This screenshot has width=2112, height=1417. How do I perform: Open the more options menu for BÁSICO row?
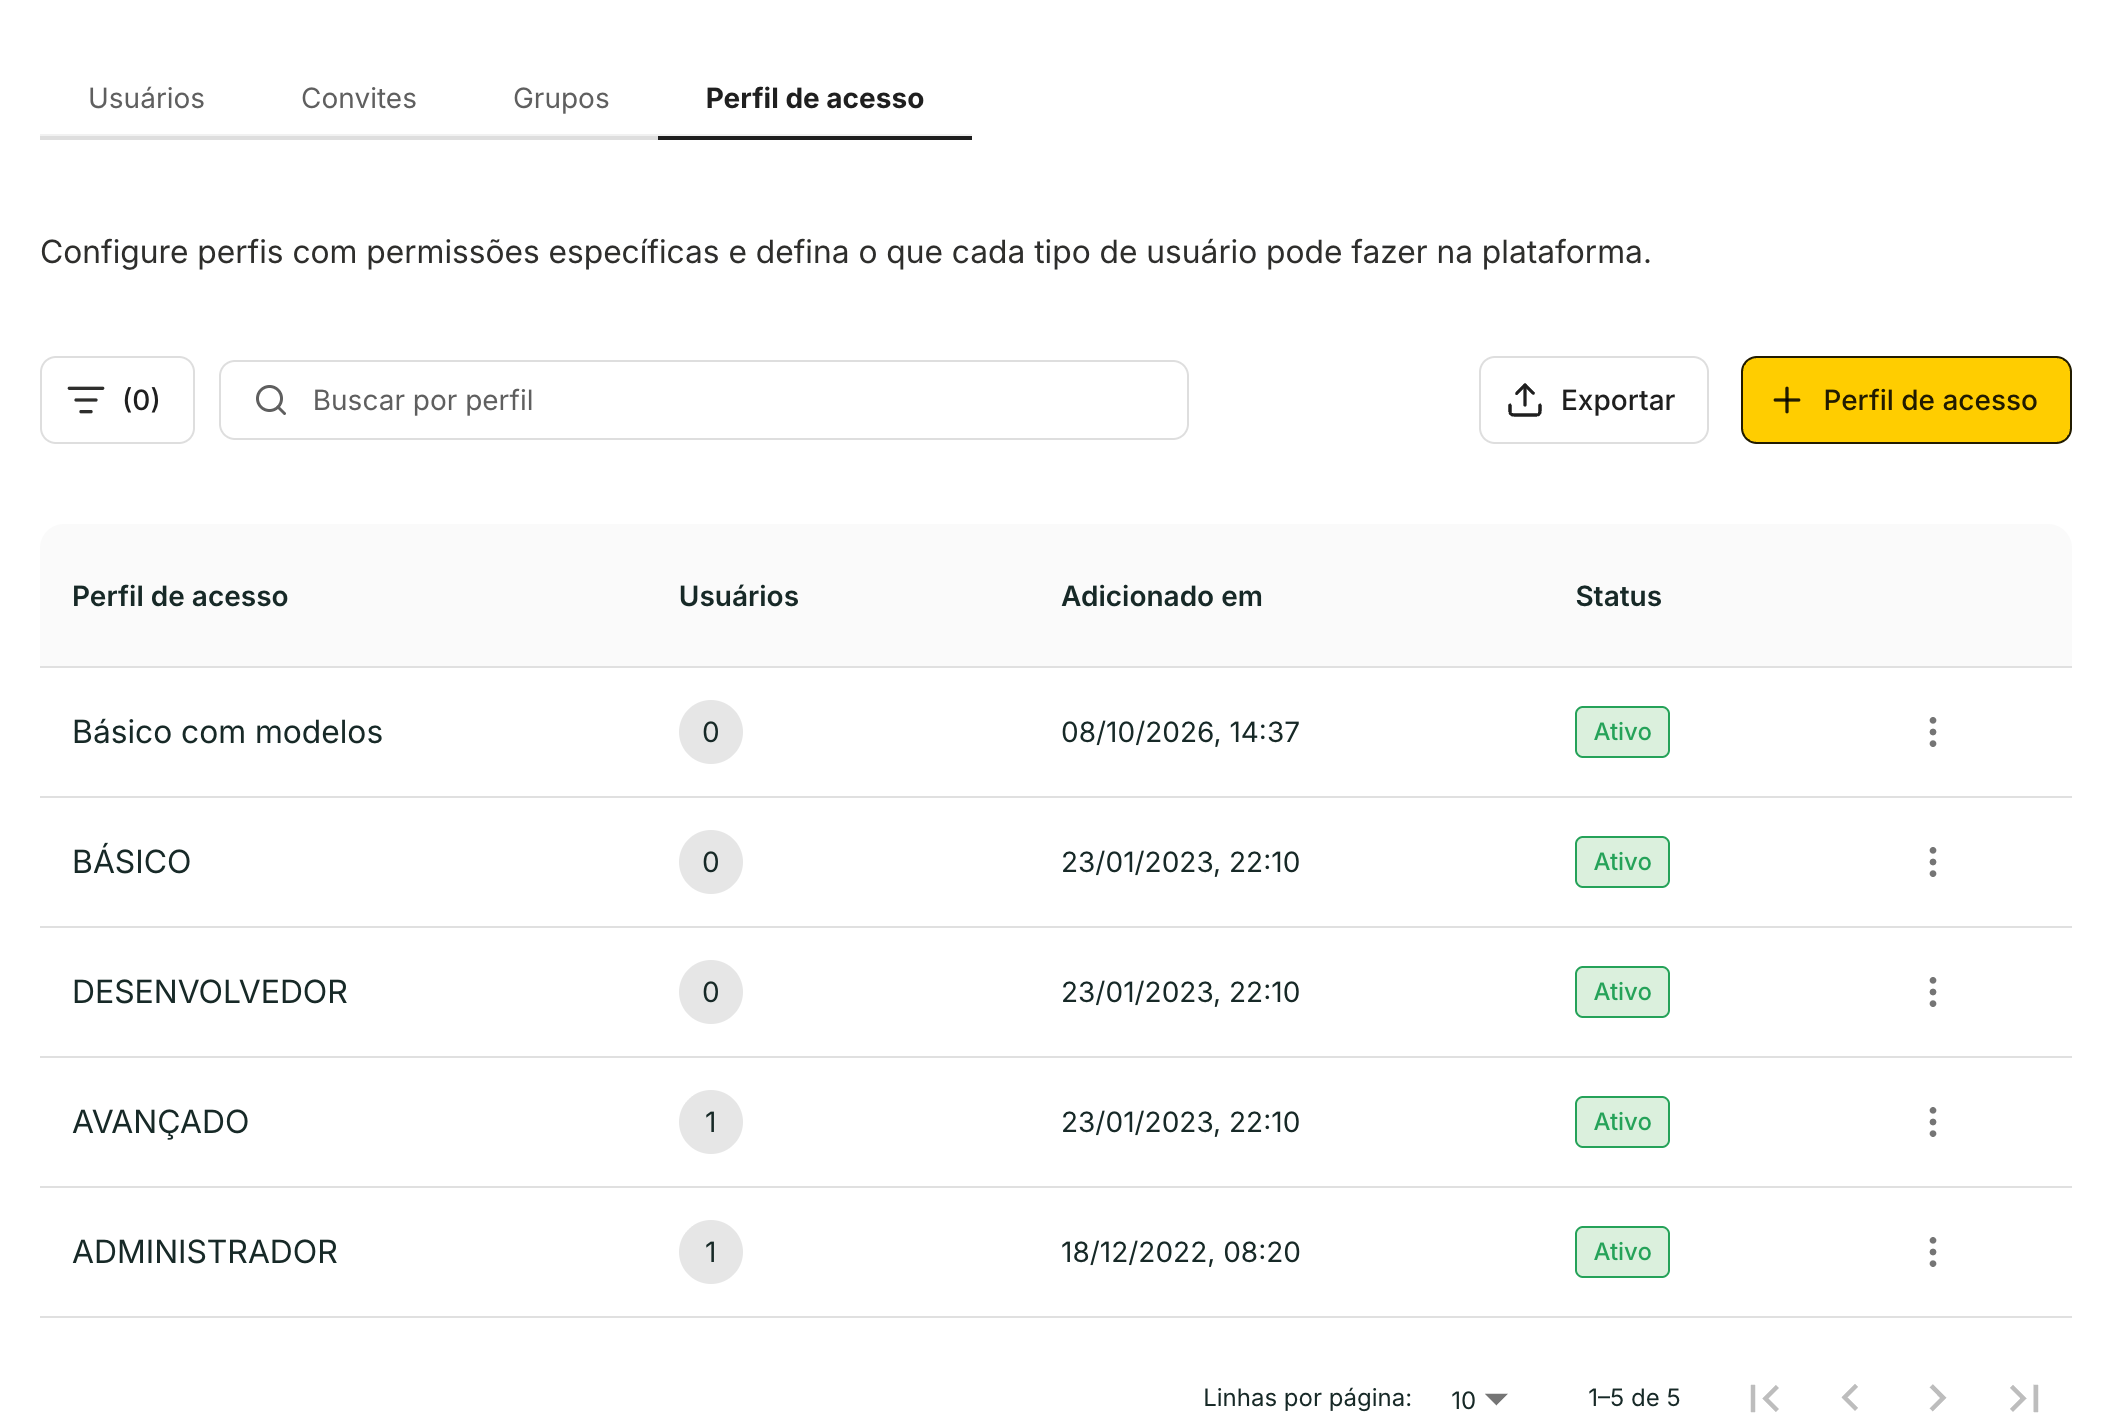coord(1932,862)
